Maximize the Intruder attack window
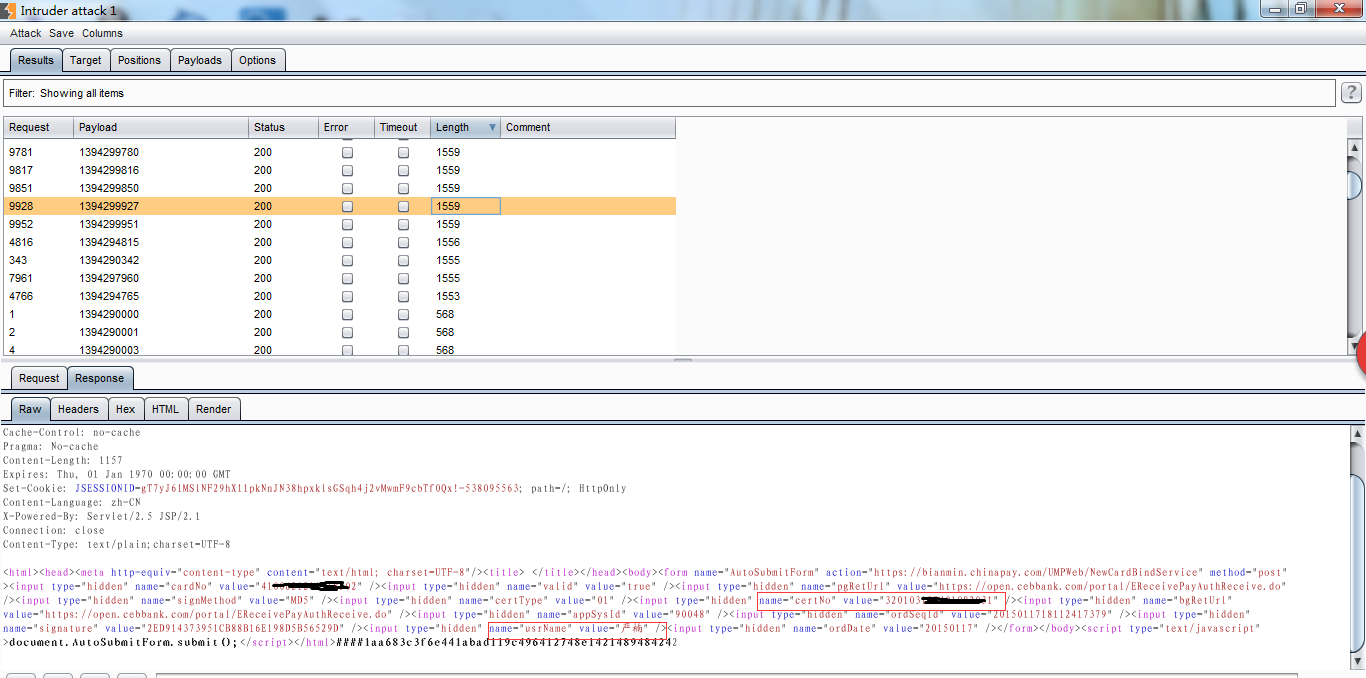 pyautogui.click(x=1301, y=8)
